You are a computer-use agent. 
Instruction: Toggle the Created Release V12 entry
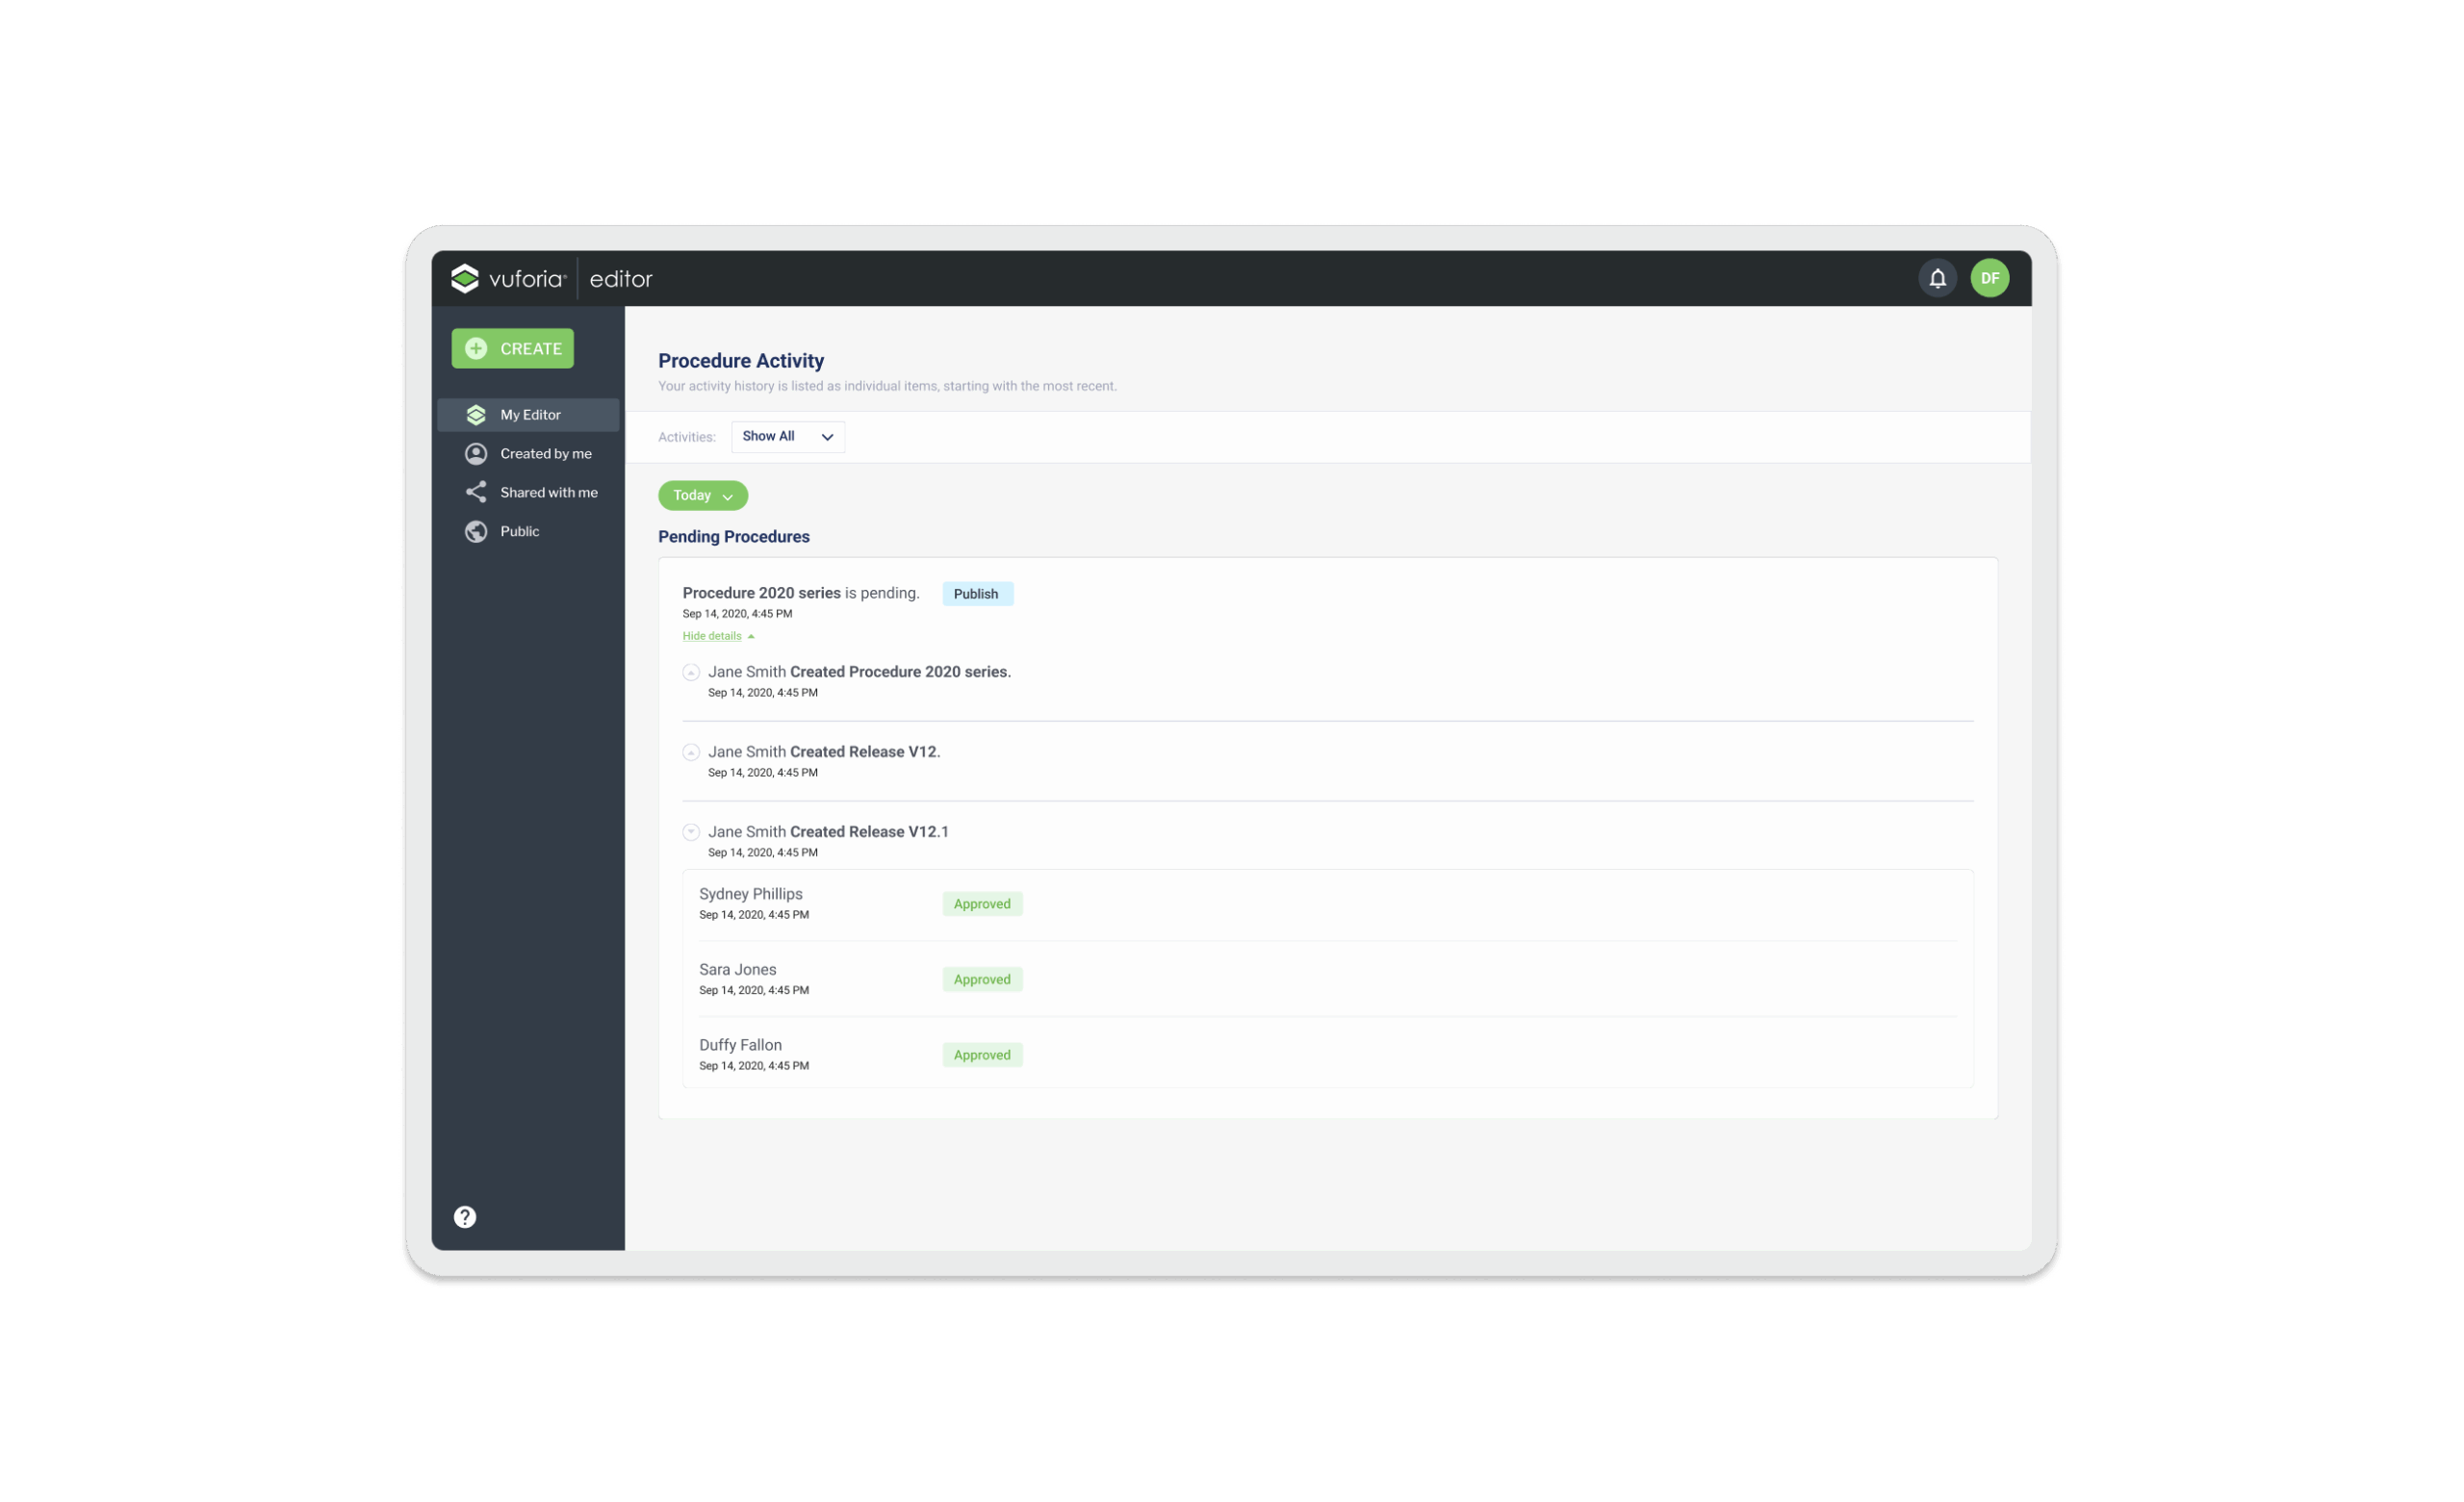point(691,752)
